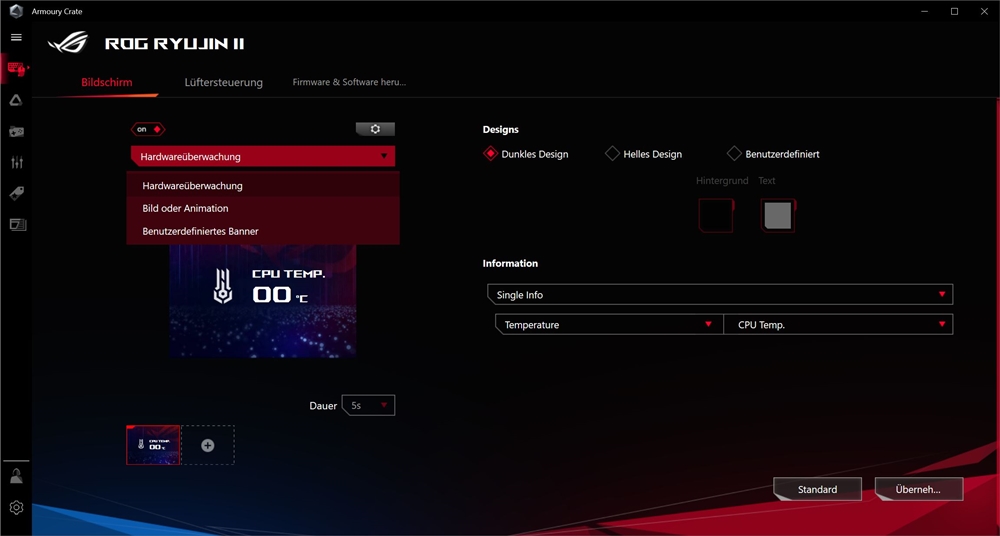
Task: Open the CPU Temp. dropdown
Action: pos(838,325)
